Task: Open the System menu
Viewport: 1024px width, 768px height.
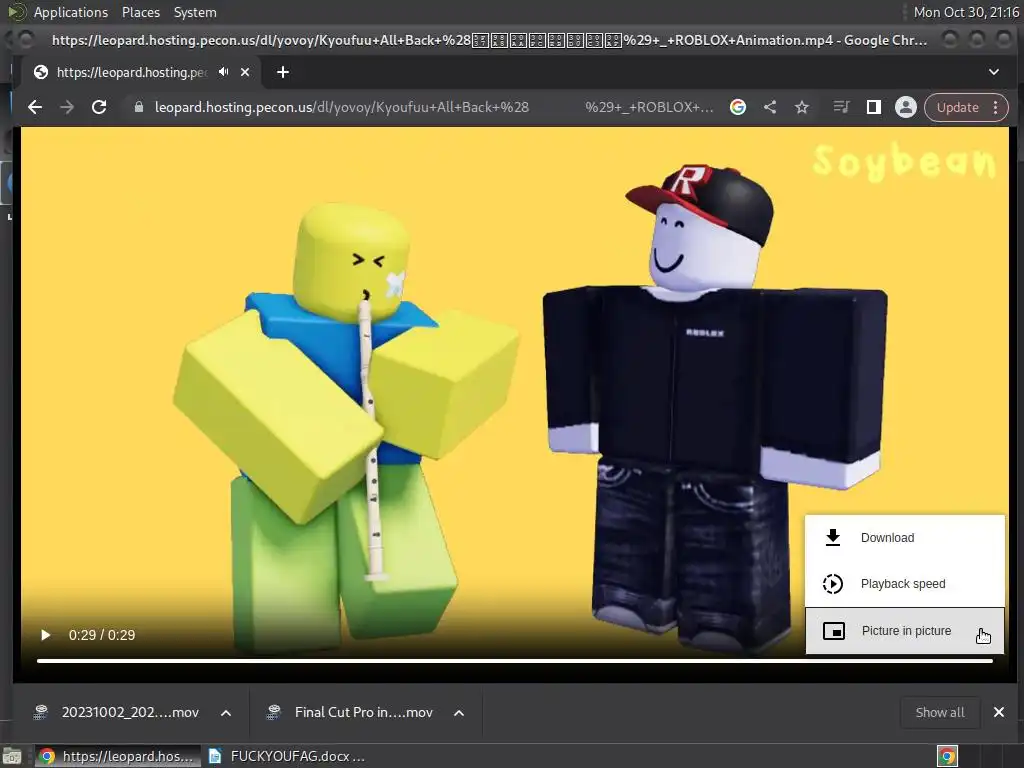Action: click(195, 12)
